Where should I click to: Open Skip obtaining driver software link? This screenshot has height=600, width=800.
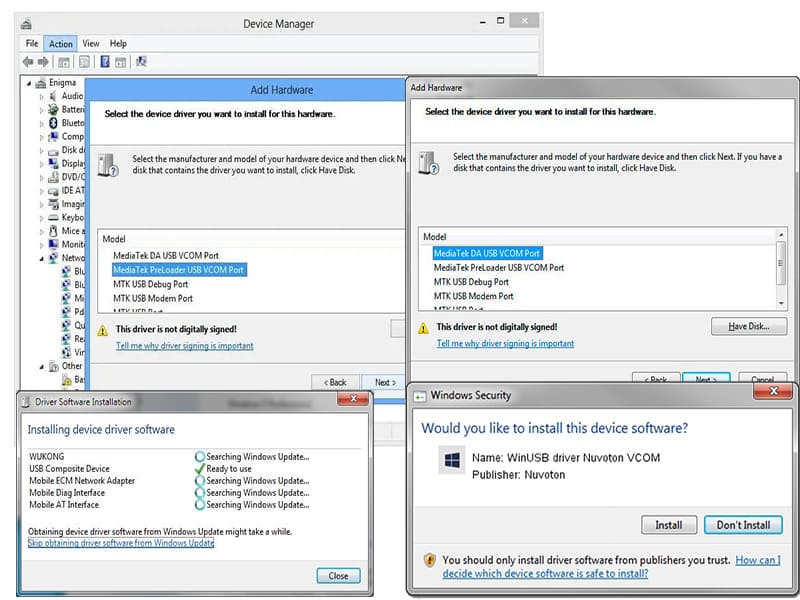pyautogui.click(x=121, y=543)
